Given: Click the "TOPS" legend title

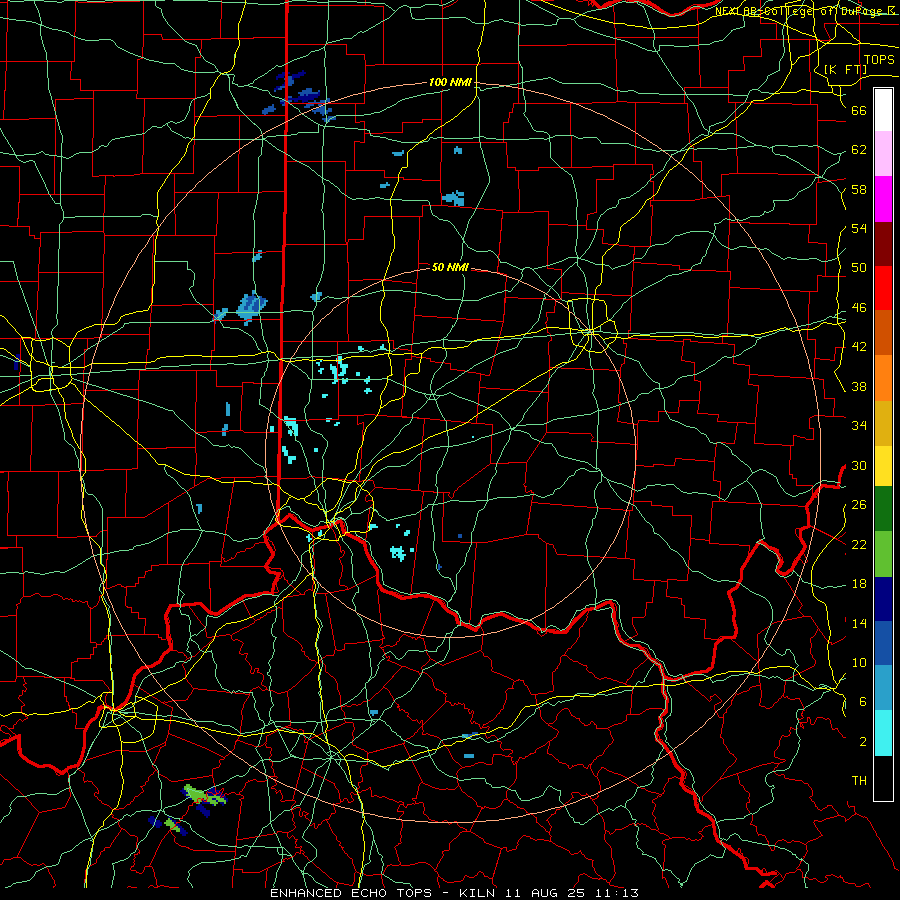Looking at the screenshot, I should click(x=879, y=59).
